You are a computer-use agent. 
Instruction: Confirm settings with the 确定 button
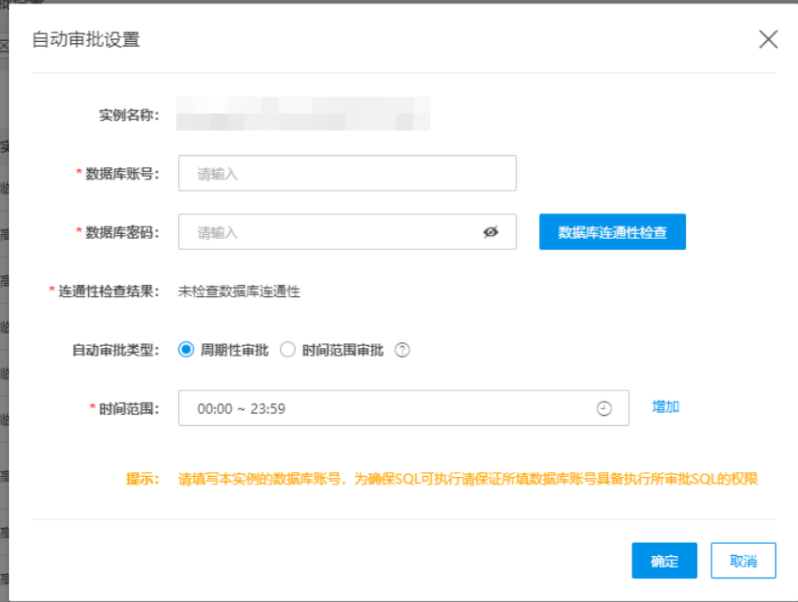click(664, 561)
